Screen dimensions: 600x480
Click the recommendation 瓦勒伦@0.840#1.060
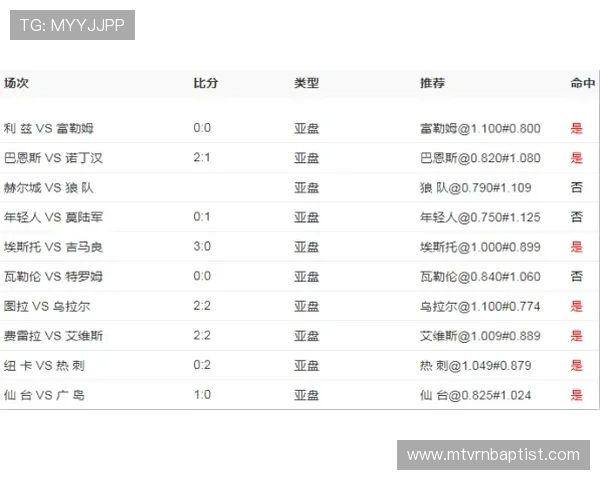(480, 276)
